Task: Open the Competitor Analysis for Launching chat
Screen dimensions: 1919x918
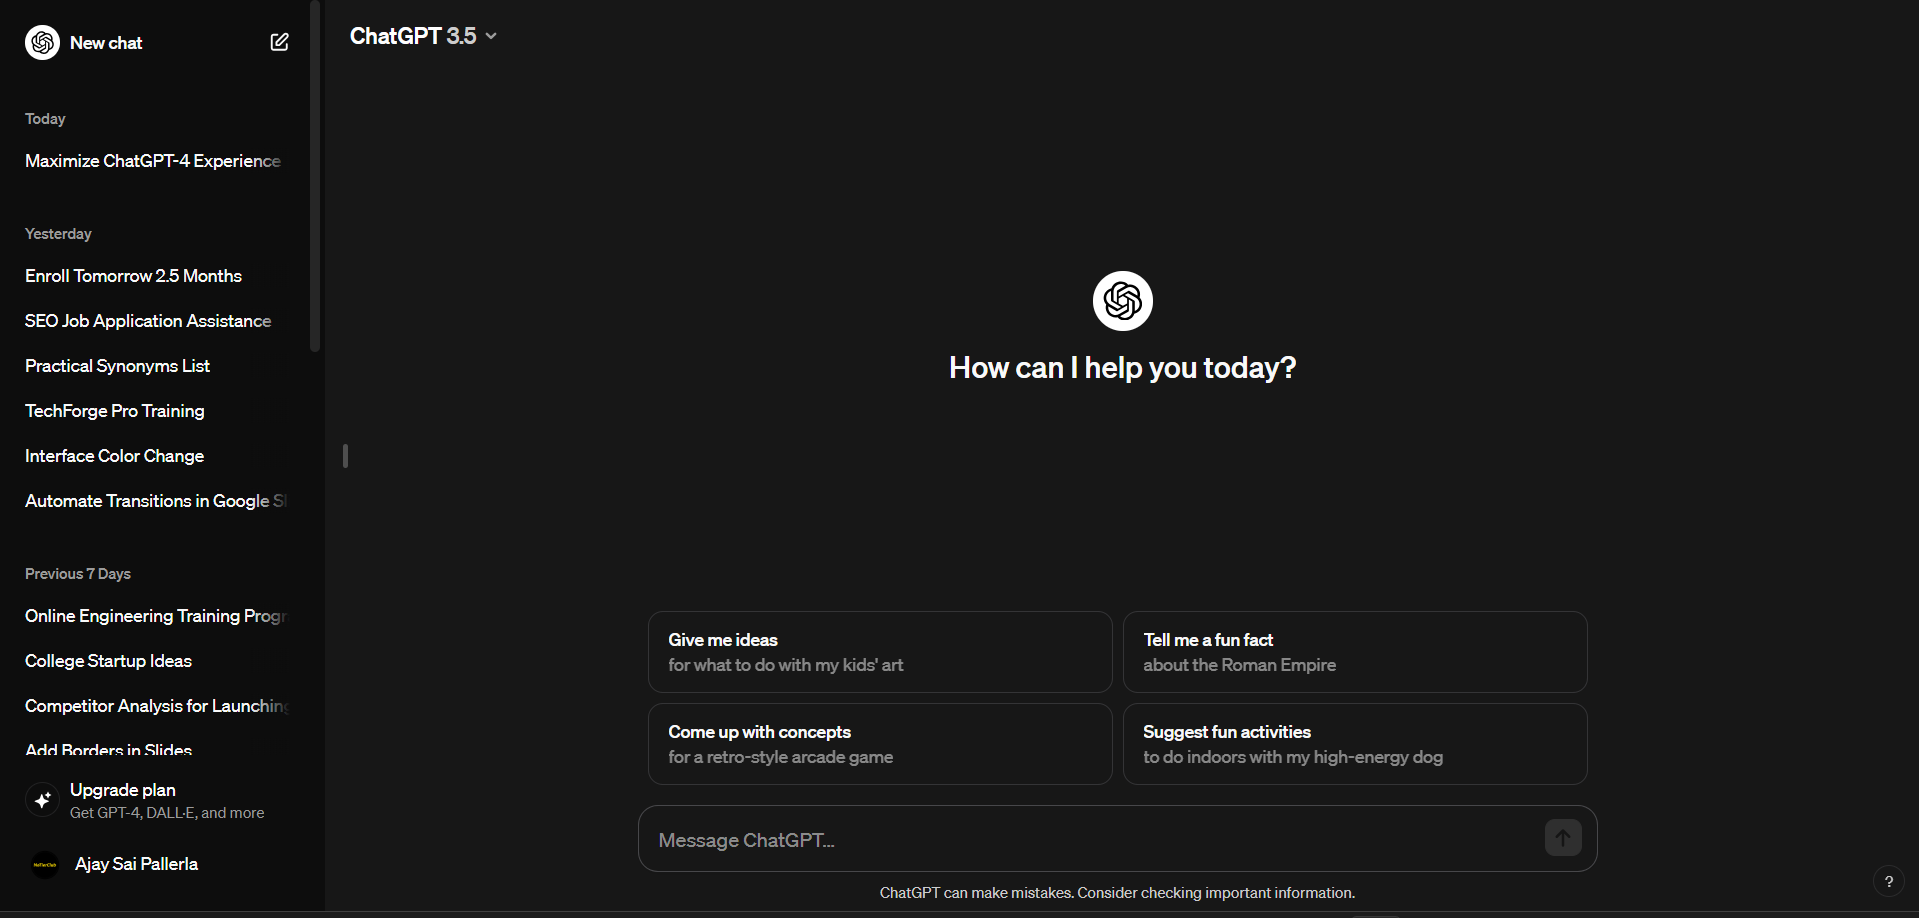Action: point(155,706)
